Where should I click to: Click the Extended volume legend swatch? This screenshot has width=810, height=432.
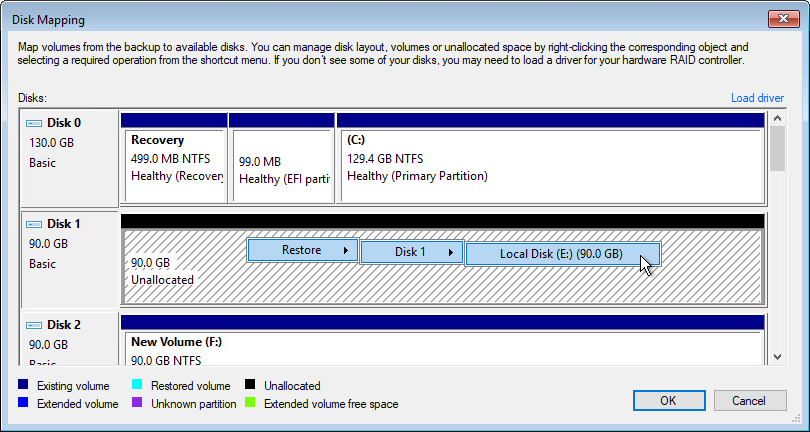coord(23,403)
